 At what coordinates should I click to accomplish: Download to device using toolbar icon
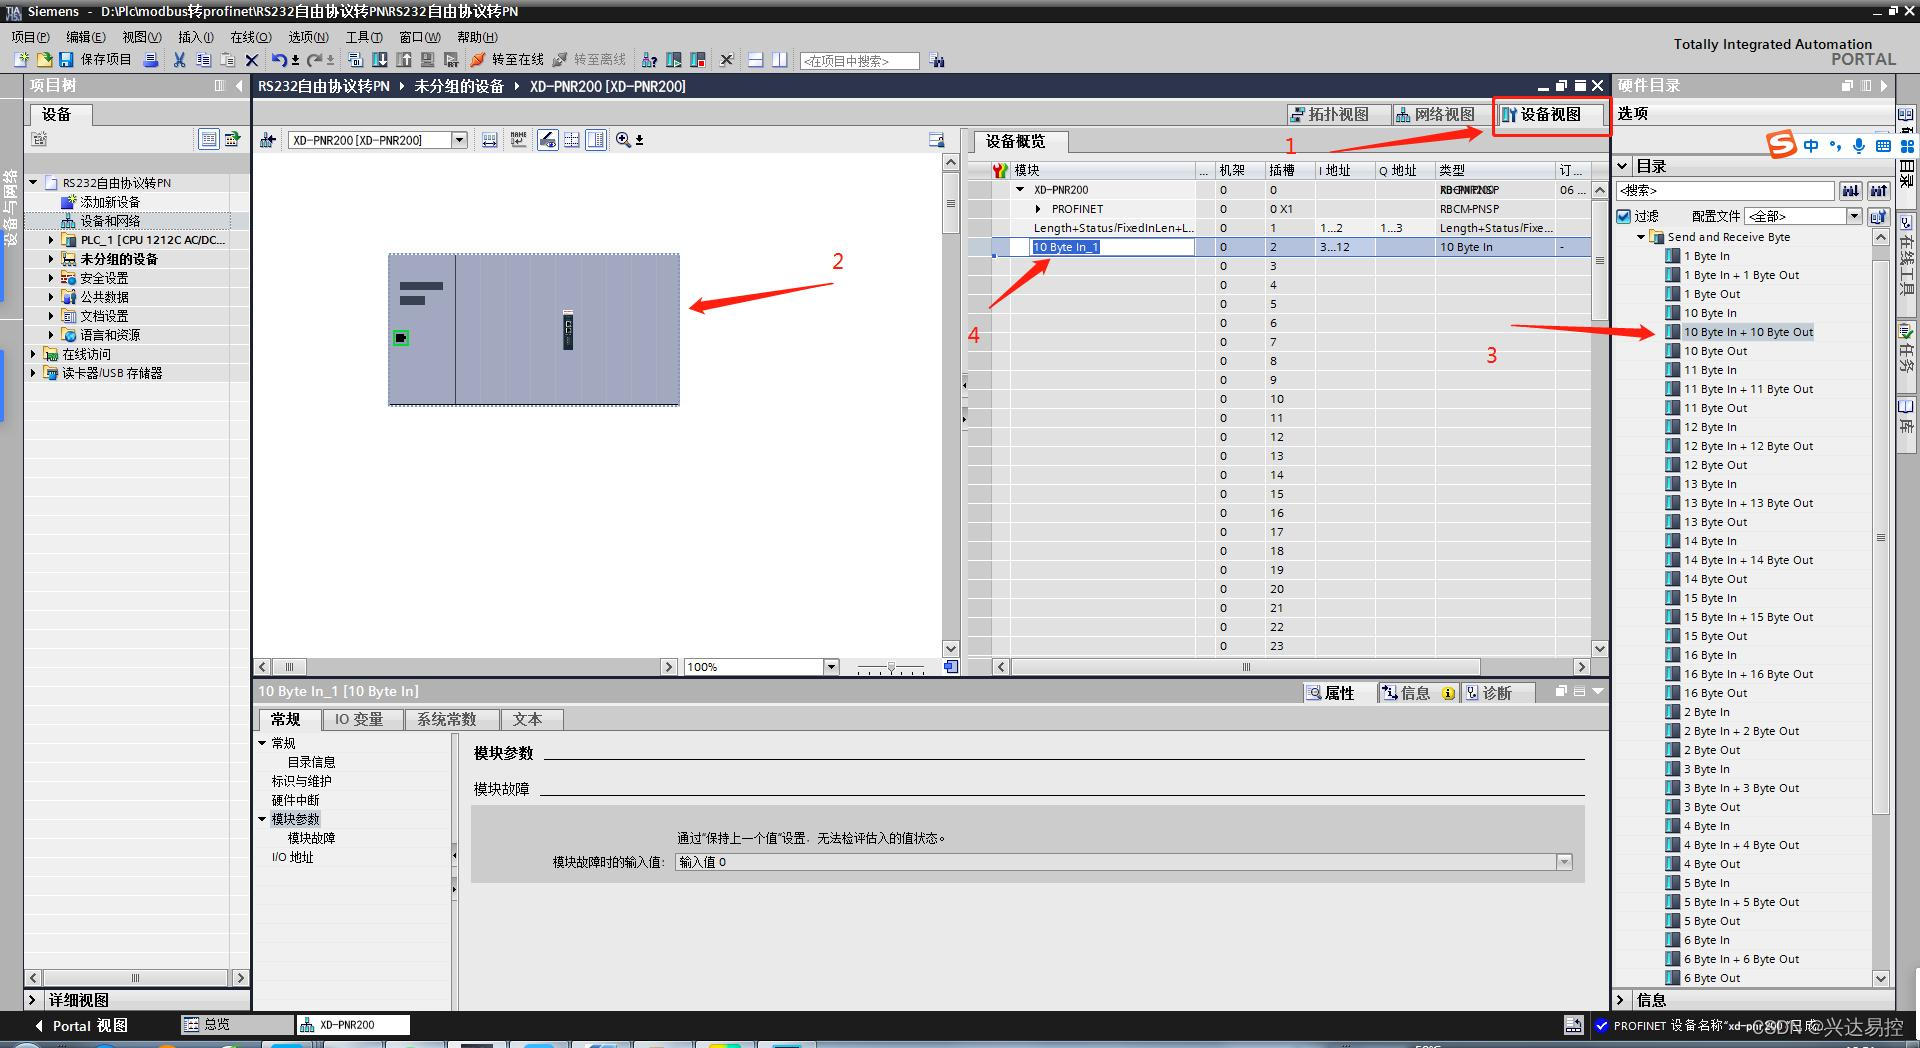[x=380, y=60]
